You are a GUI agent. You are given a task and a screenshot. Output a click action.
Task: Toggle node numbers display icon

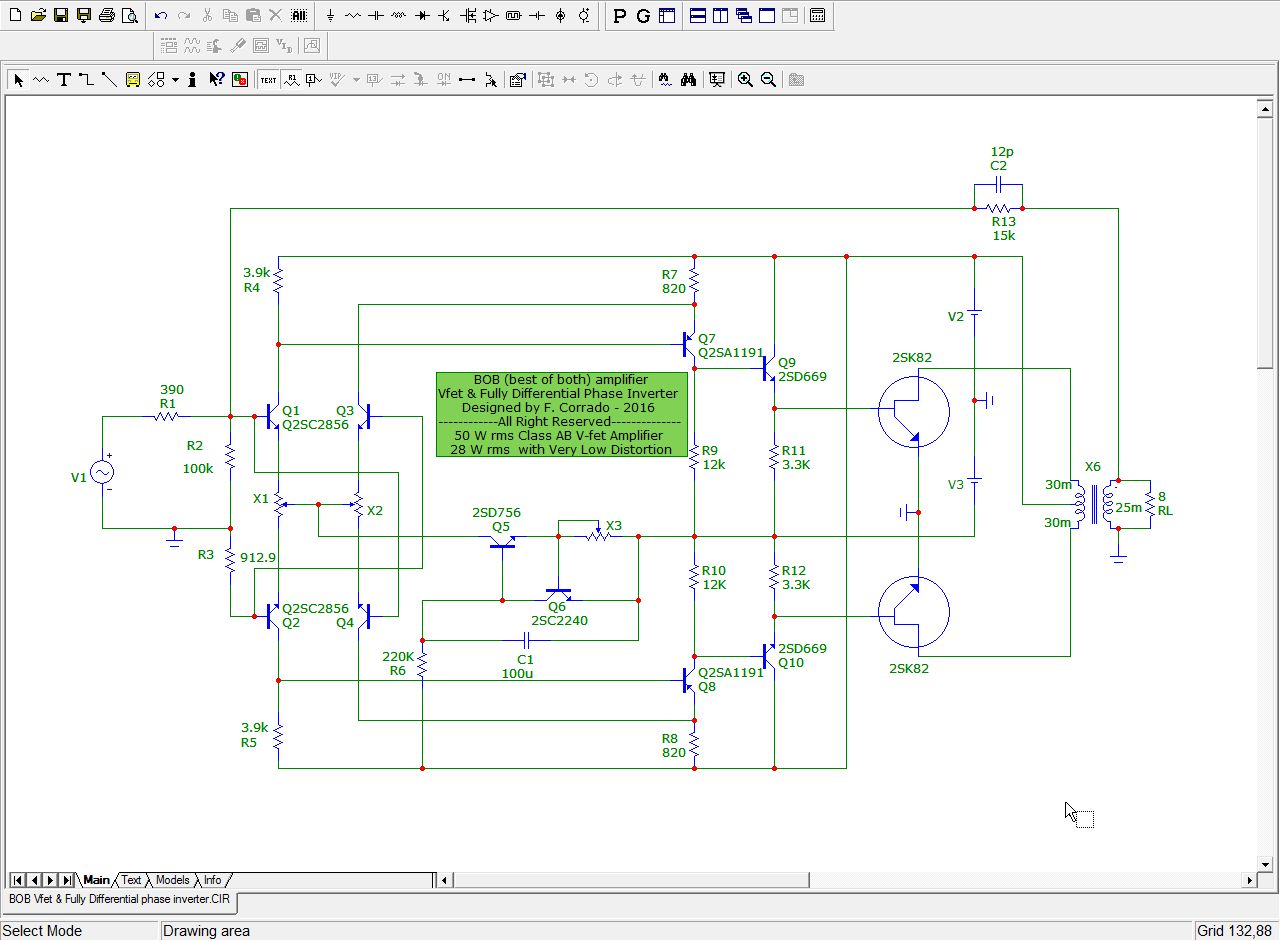tap(315, 80)
